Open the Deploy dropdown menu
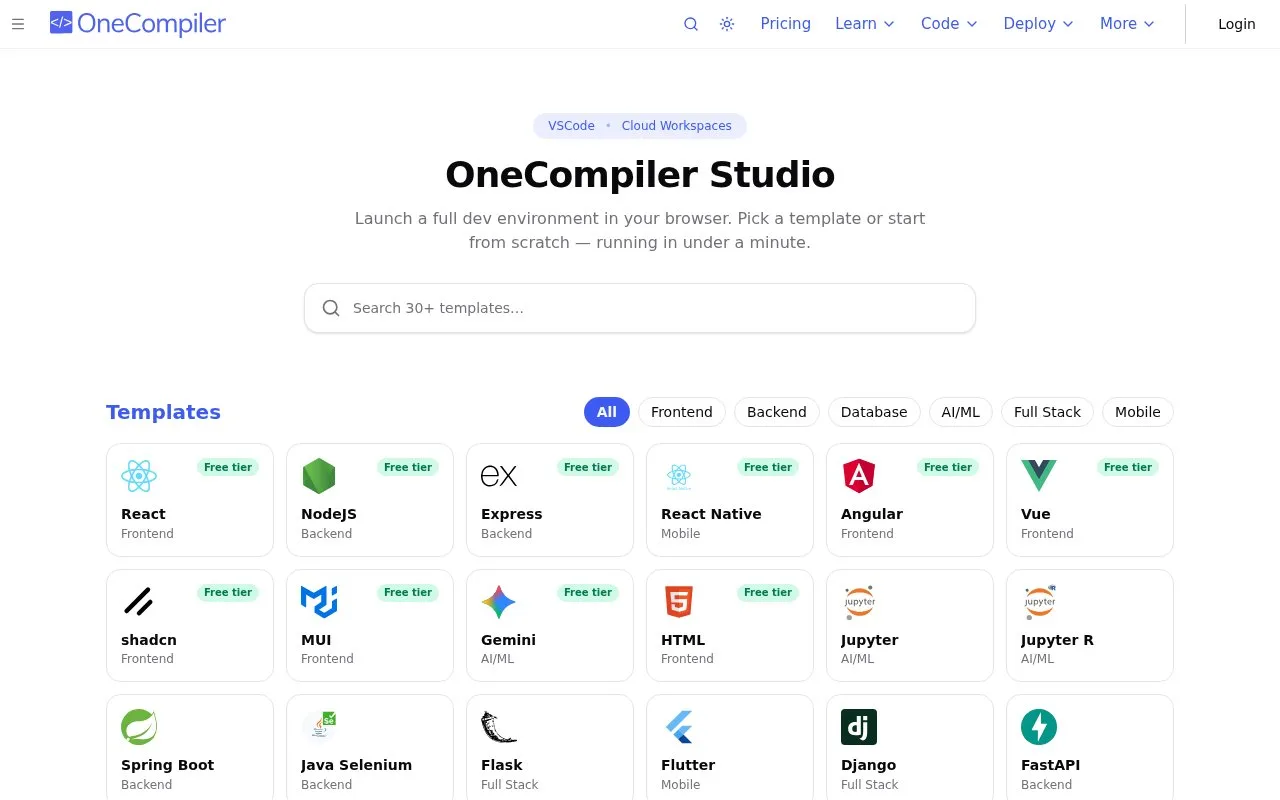 point(1039,24)
